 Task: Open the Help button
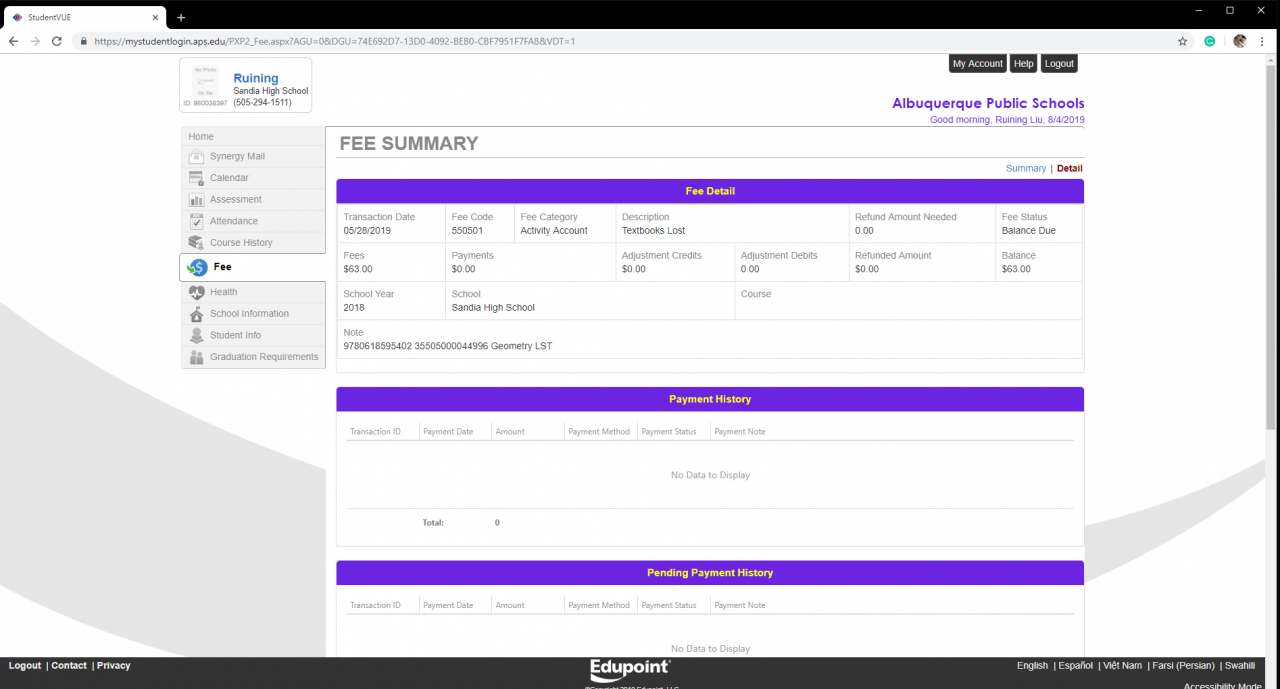(1023, 63)
